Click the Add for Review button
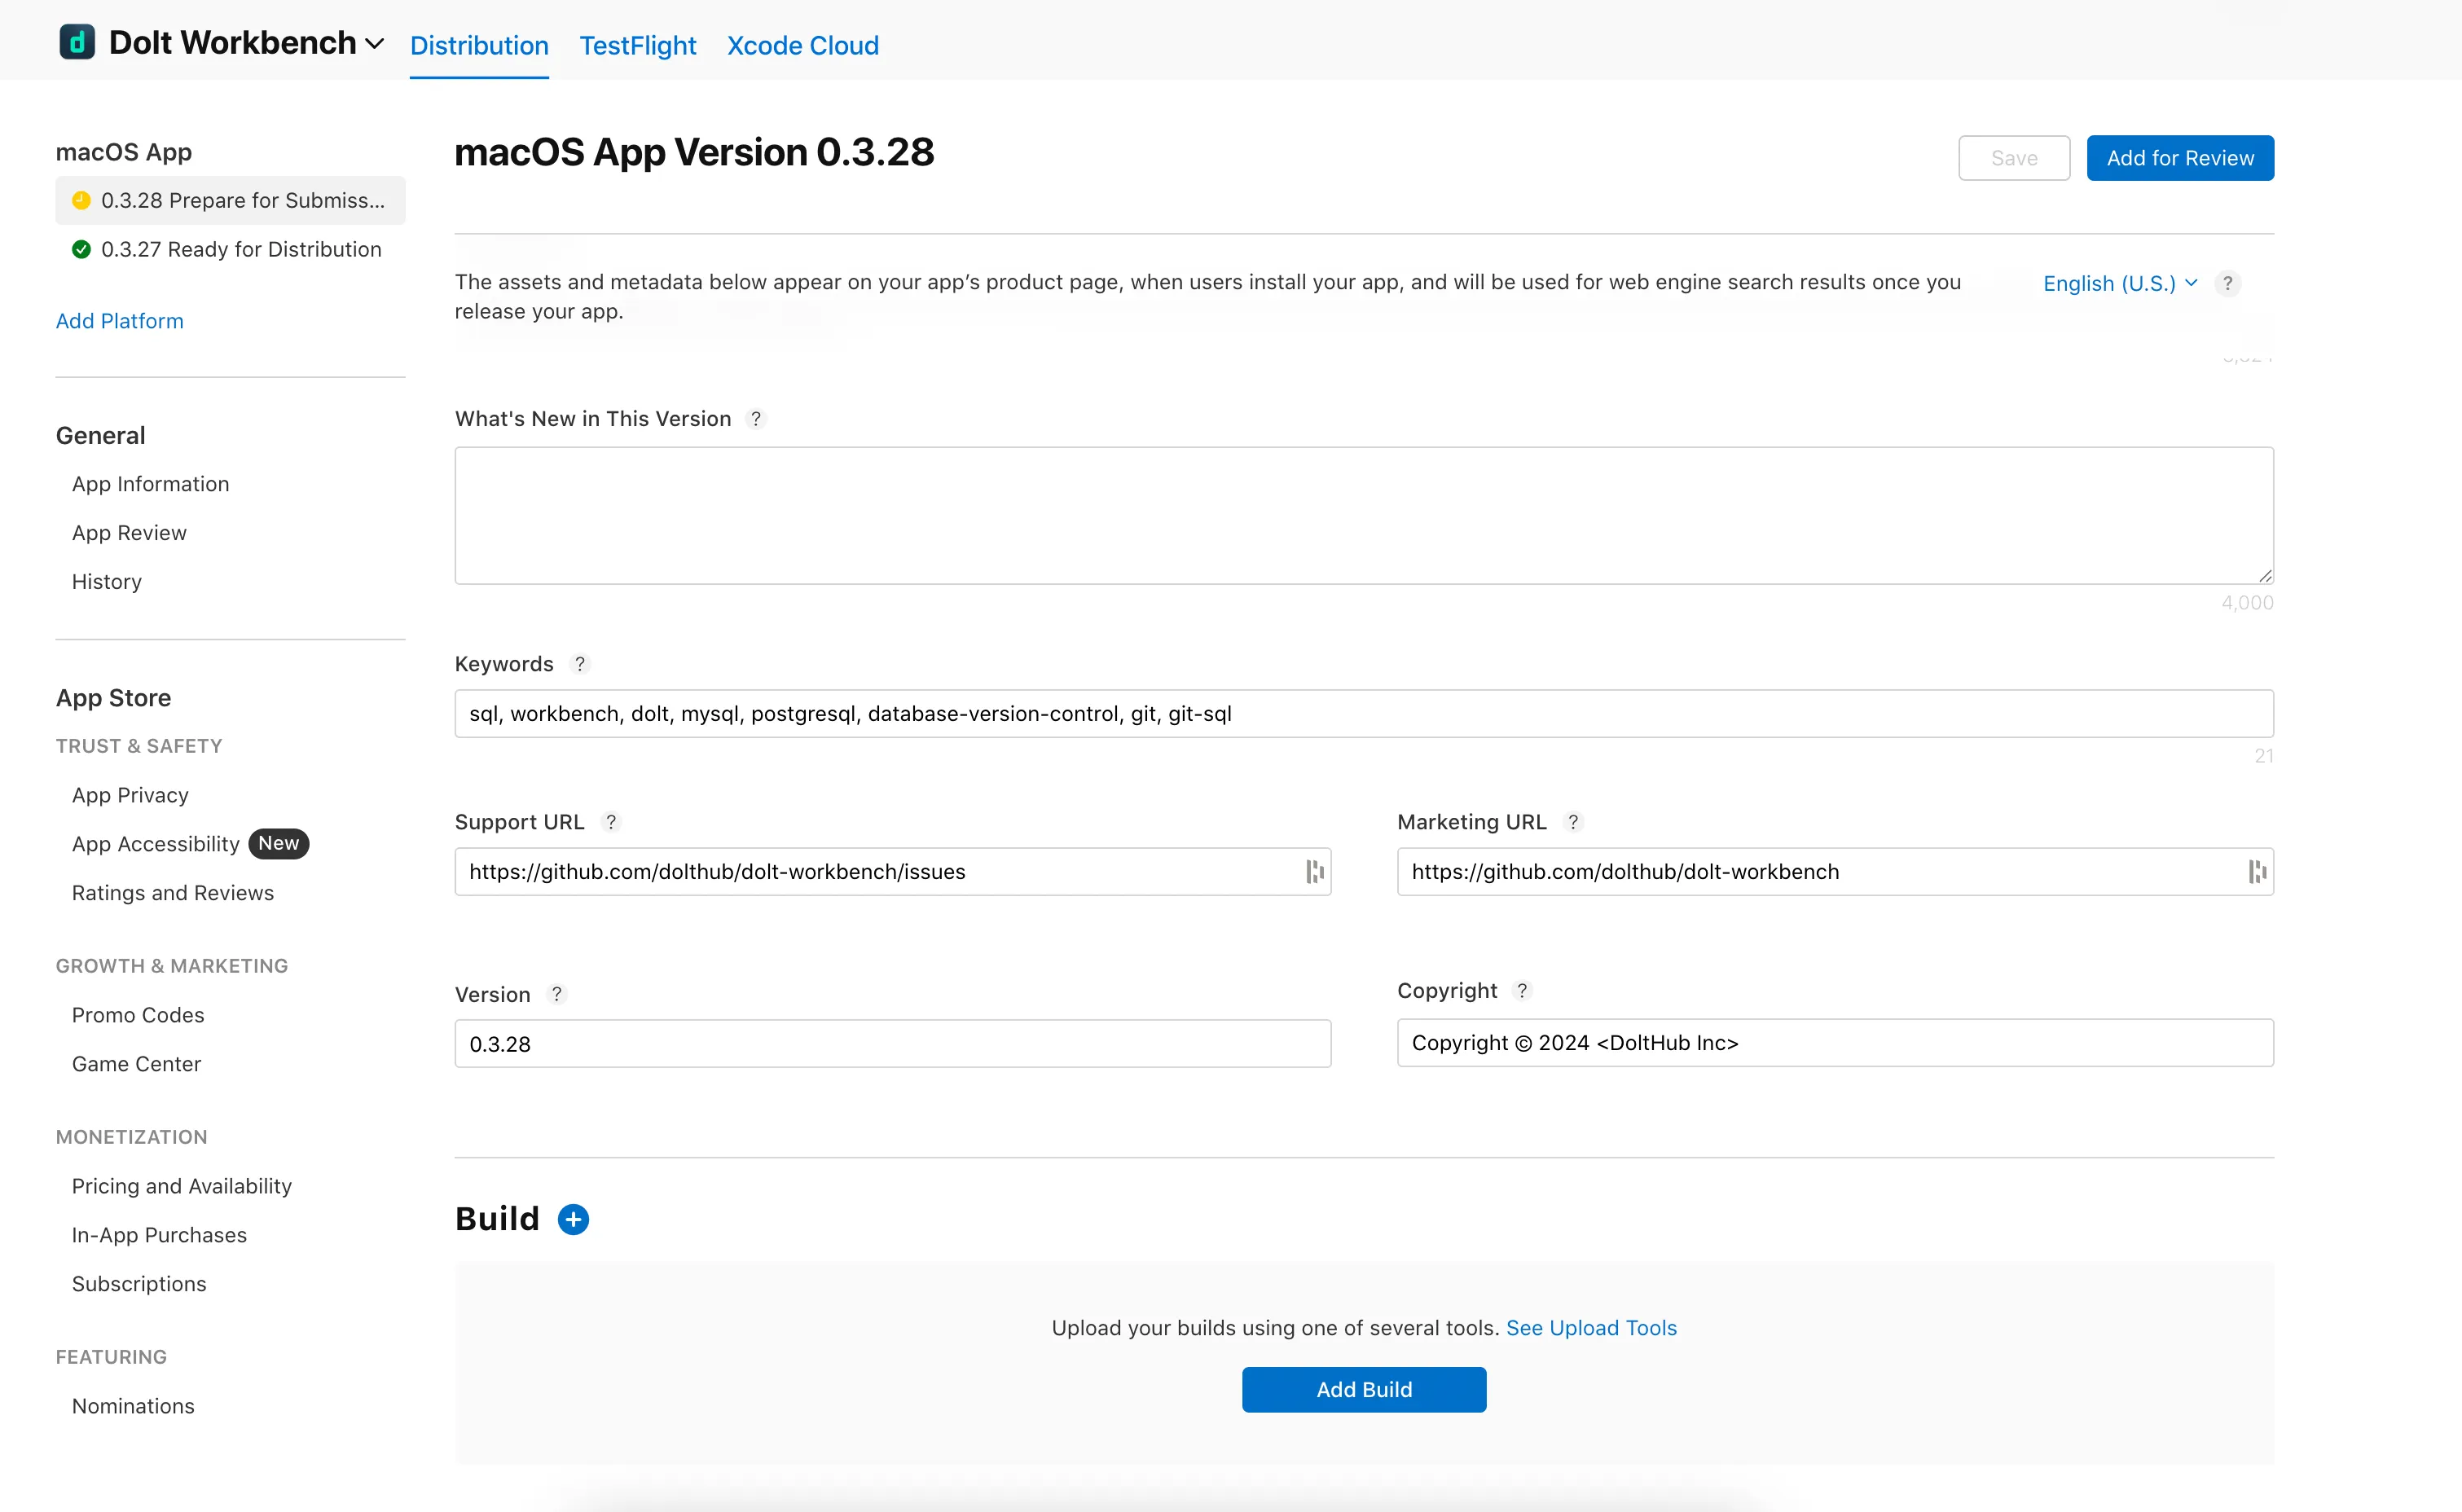The width and height of the screenshot is (2462, 1512). 2180,157
